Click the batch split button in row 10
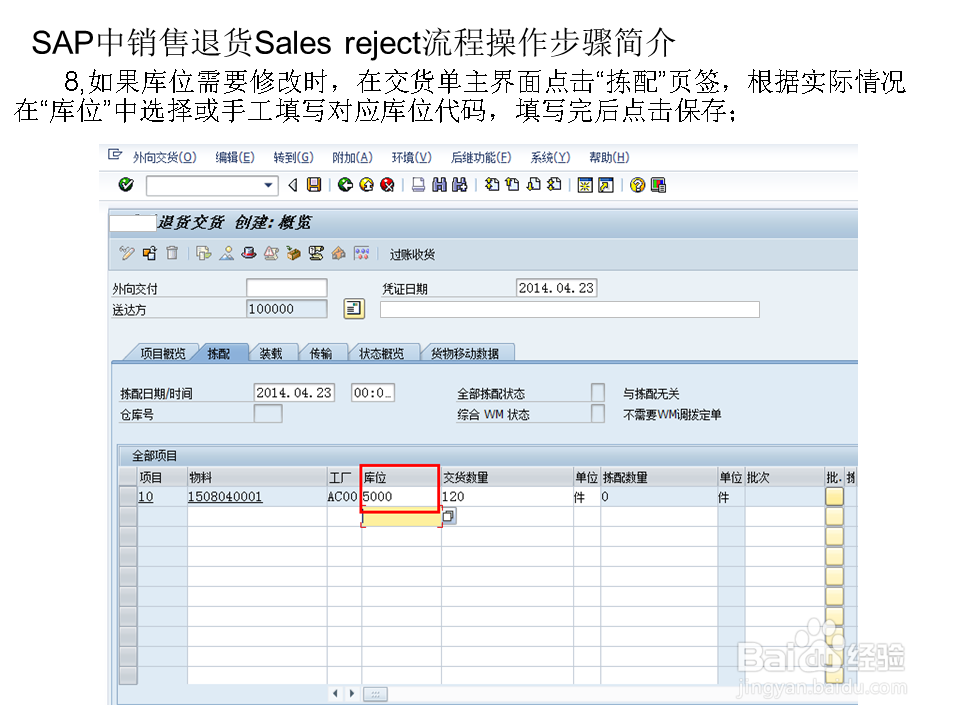The image size is (960, 720). click(x=834, y=497)
